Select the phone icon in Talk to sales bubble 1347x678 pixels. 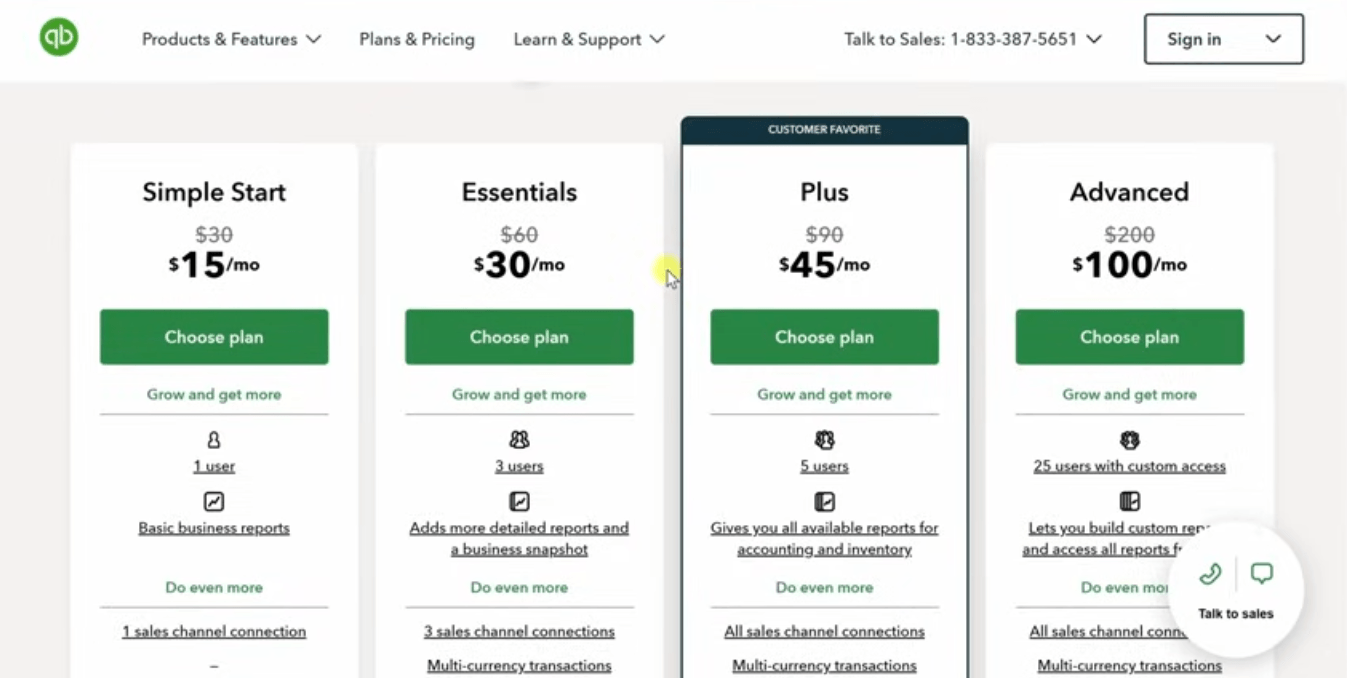click(x=1209, y=574)
